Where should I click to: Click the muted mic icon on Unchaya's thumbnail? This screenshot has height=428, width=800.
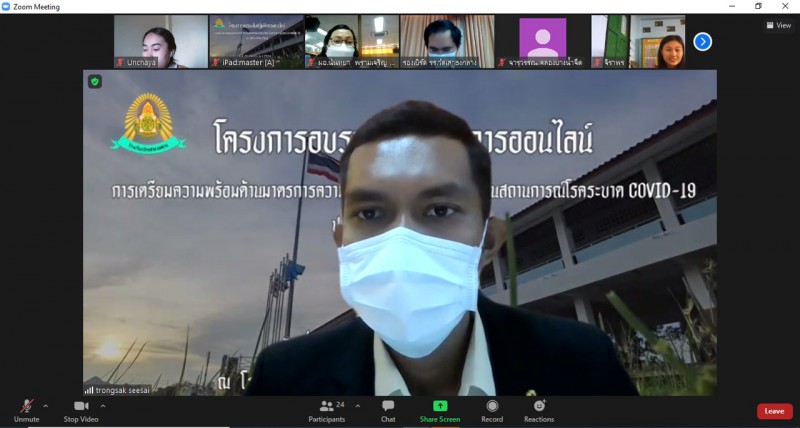tap(119, 63)
